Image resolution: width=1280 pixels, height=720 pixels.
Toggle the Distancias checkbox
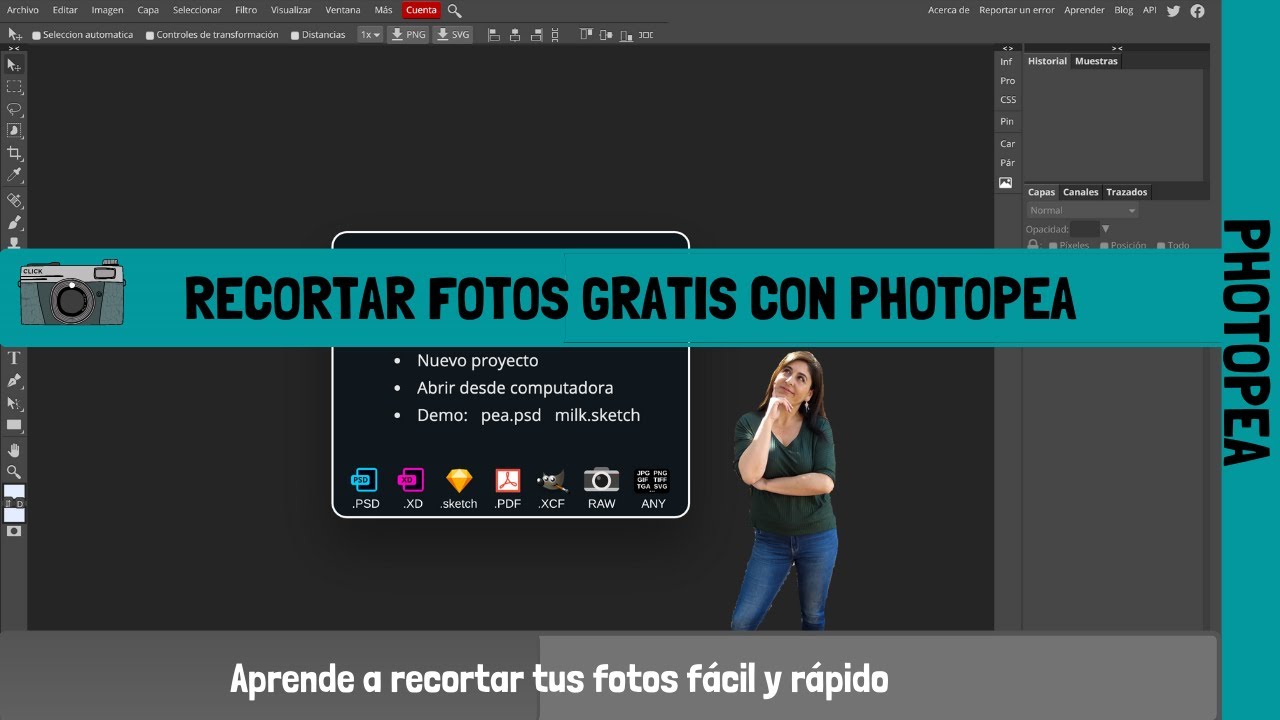[x=295, y=35]
